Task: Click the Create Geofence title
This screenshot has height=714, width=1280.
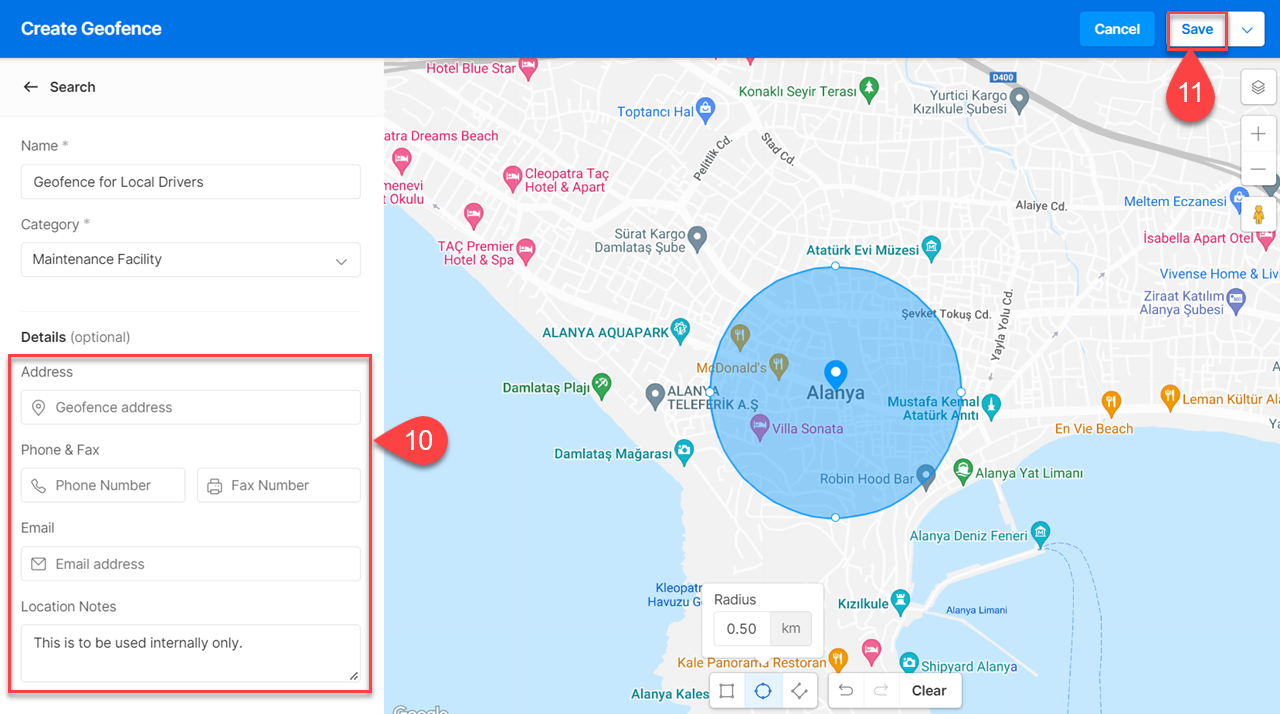Action: [x=91, y=29]
